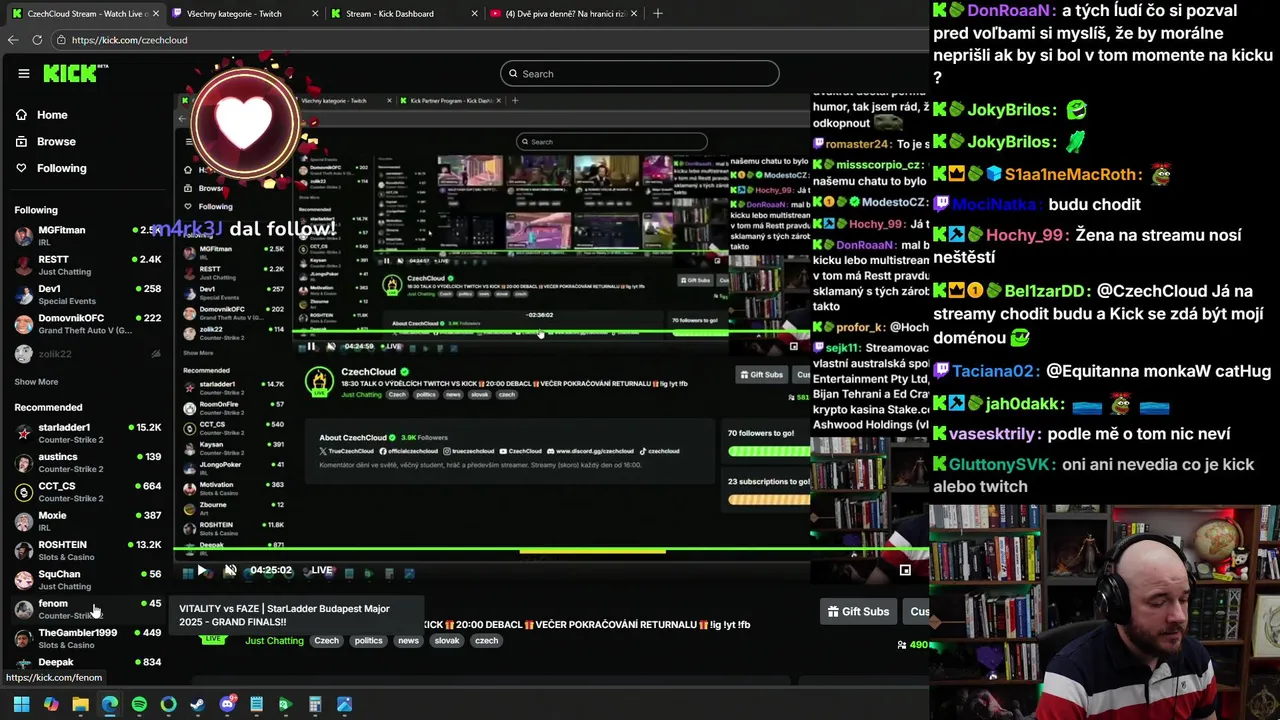Screen dimensions: 1280x720
Task: Click Bel1zarDD username in chat overlay
Action: click(x=1044, y=291)
